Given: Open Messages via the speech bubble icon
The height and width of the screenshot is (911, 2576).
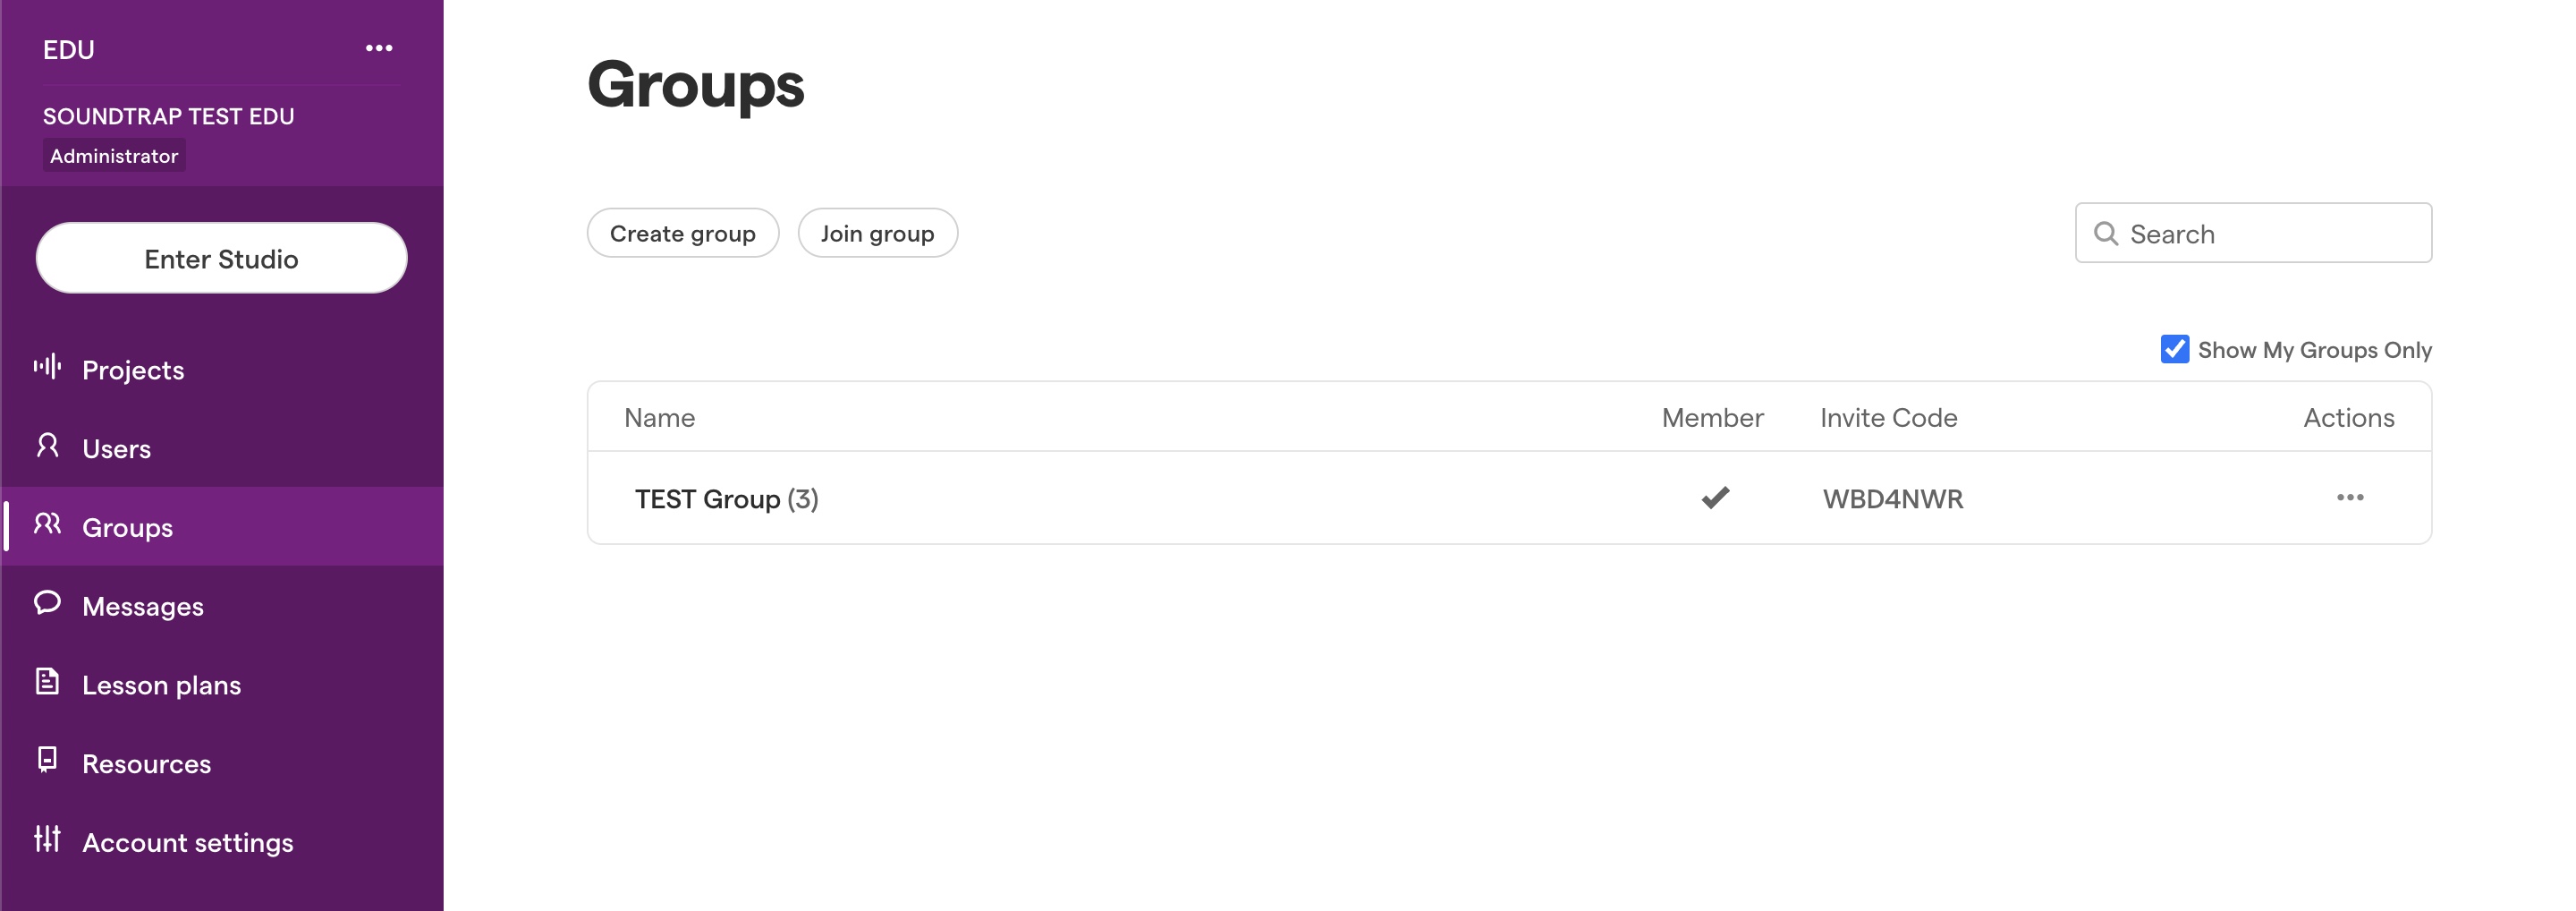Looking at the screenshot, I should [x=47, y=605].
